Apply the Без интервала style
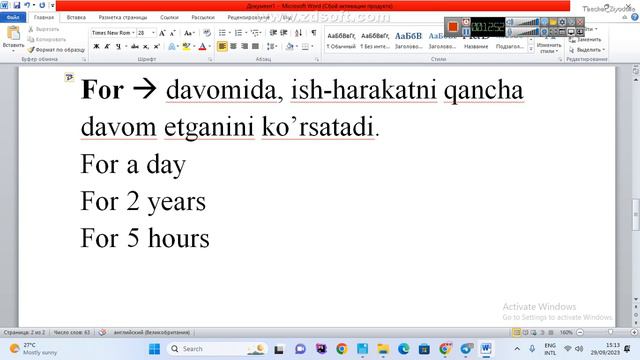640x360 pixels. 375,40
